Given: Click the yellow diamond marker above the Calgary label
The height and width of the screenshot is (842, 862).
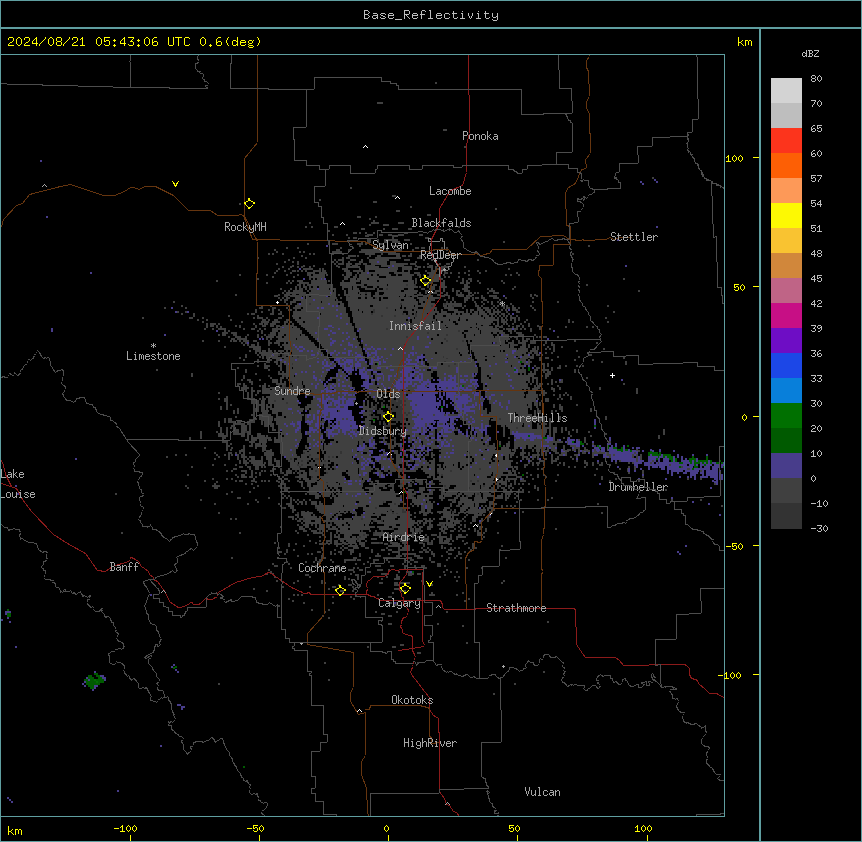Looking at the screenshot, I should click(405, 589).
